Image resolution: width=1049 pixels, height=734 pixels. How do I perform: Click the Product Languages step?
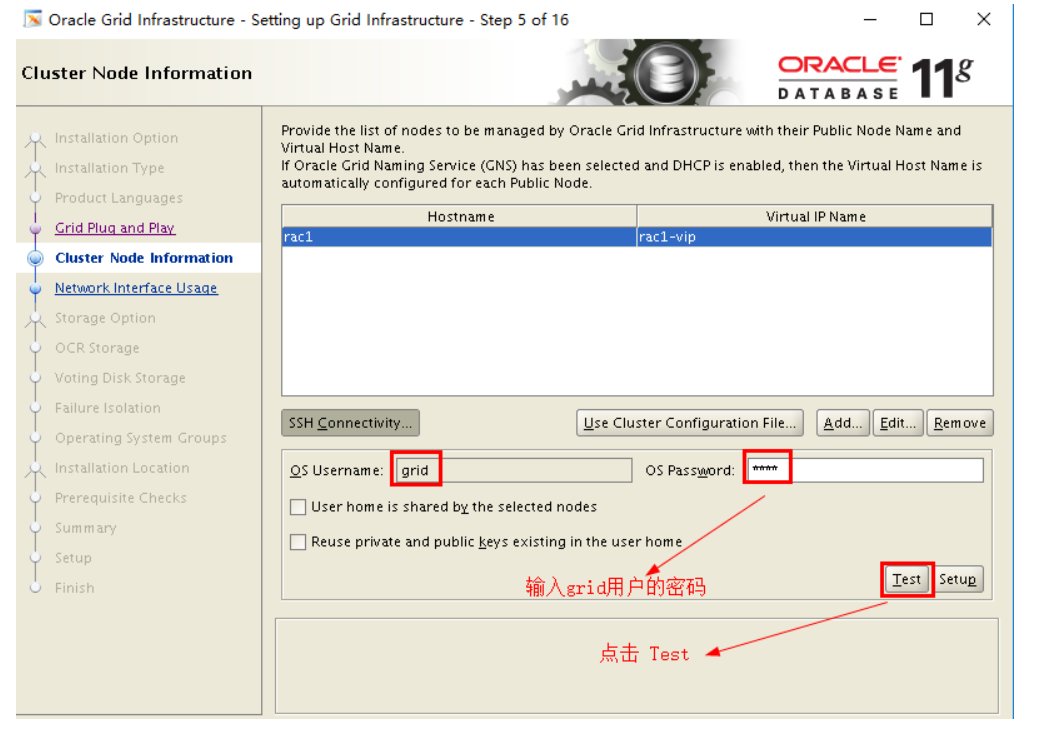pyautogui.click(x=119, y=198)
